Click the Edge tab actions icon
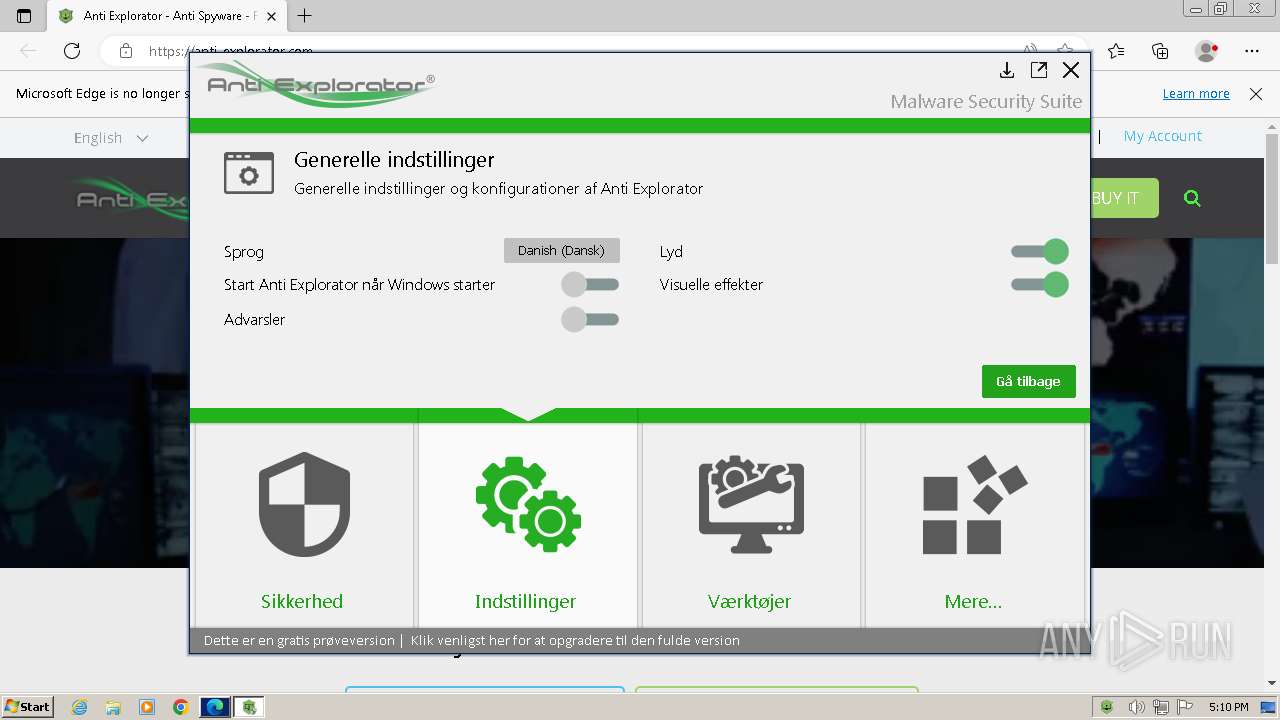The image size is (1280, 720). click(x=24, y=16)
